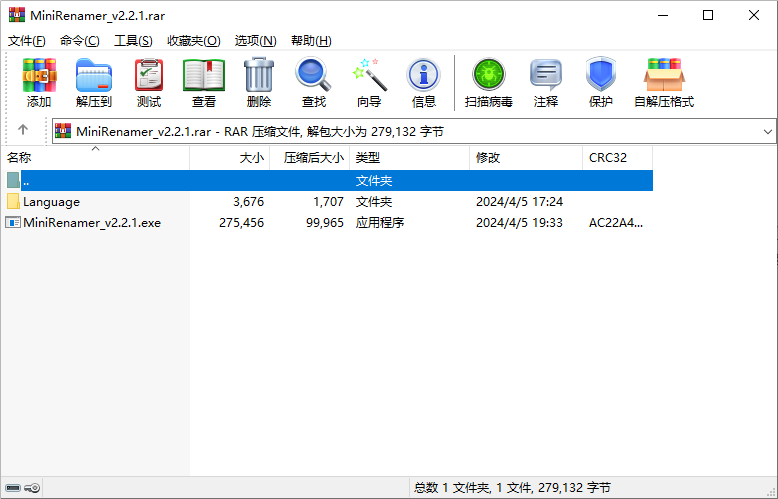
Task: Open the 收藏夹(O) menu
Action: (194, 41)
